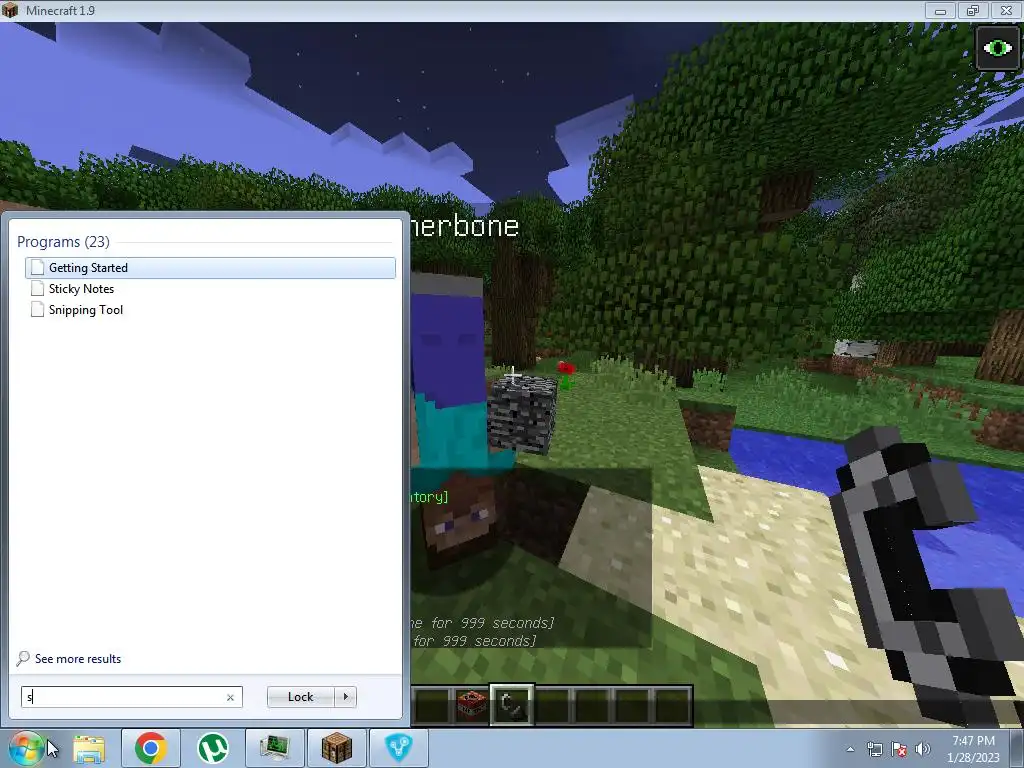Open the clock showing 7:47 PM

[973, 749]
